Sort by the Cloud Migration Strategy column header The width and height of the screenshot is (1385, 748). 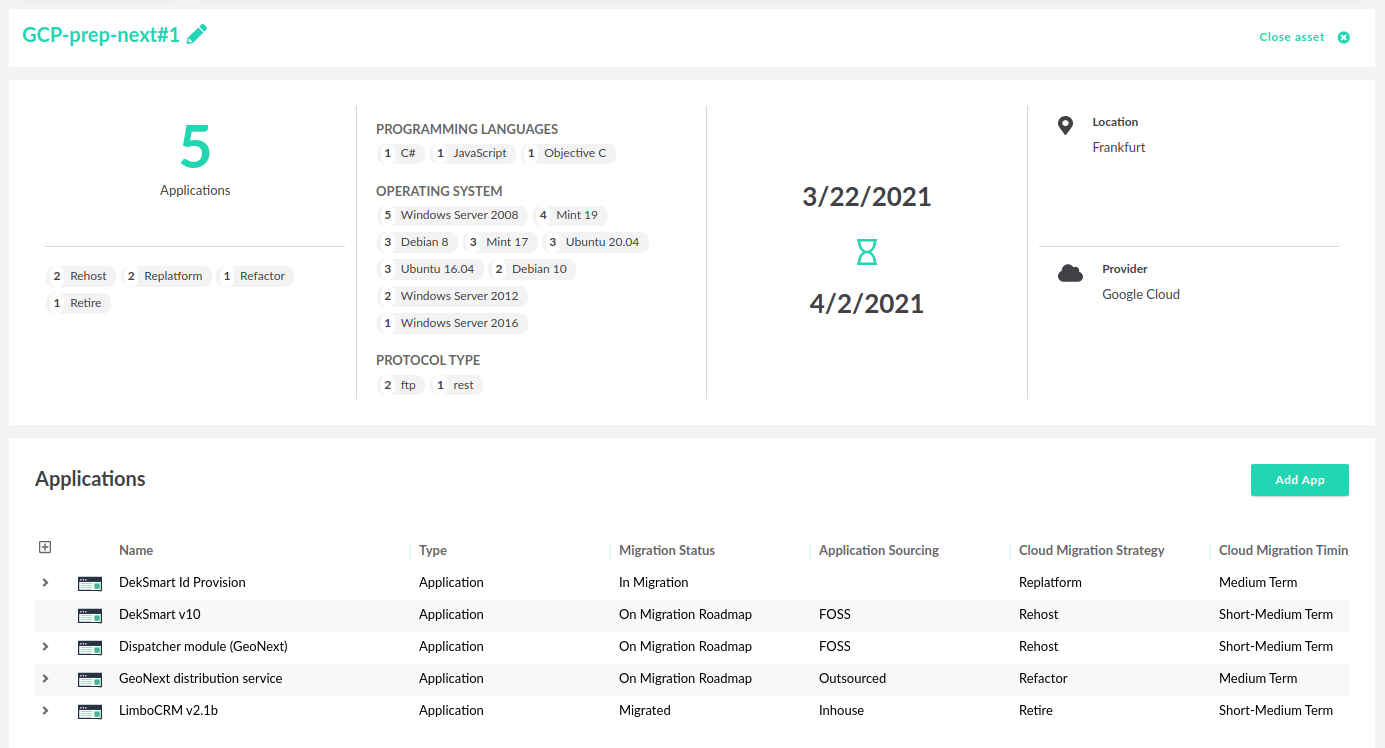[x=1092, y=550]
